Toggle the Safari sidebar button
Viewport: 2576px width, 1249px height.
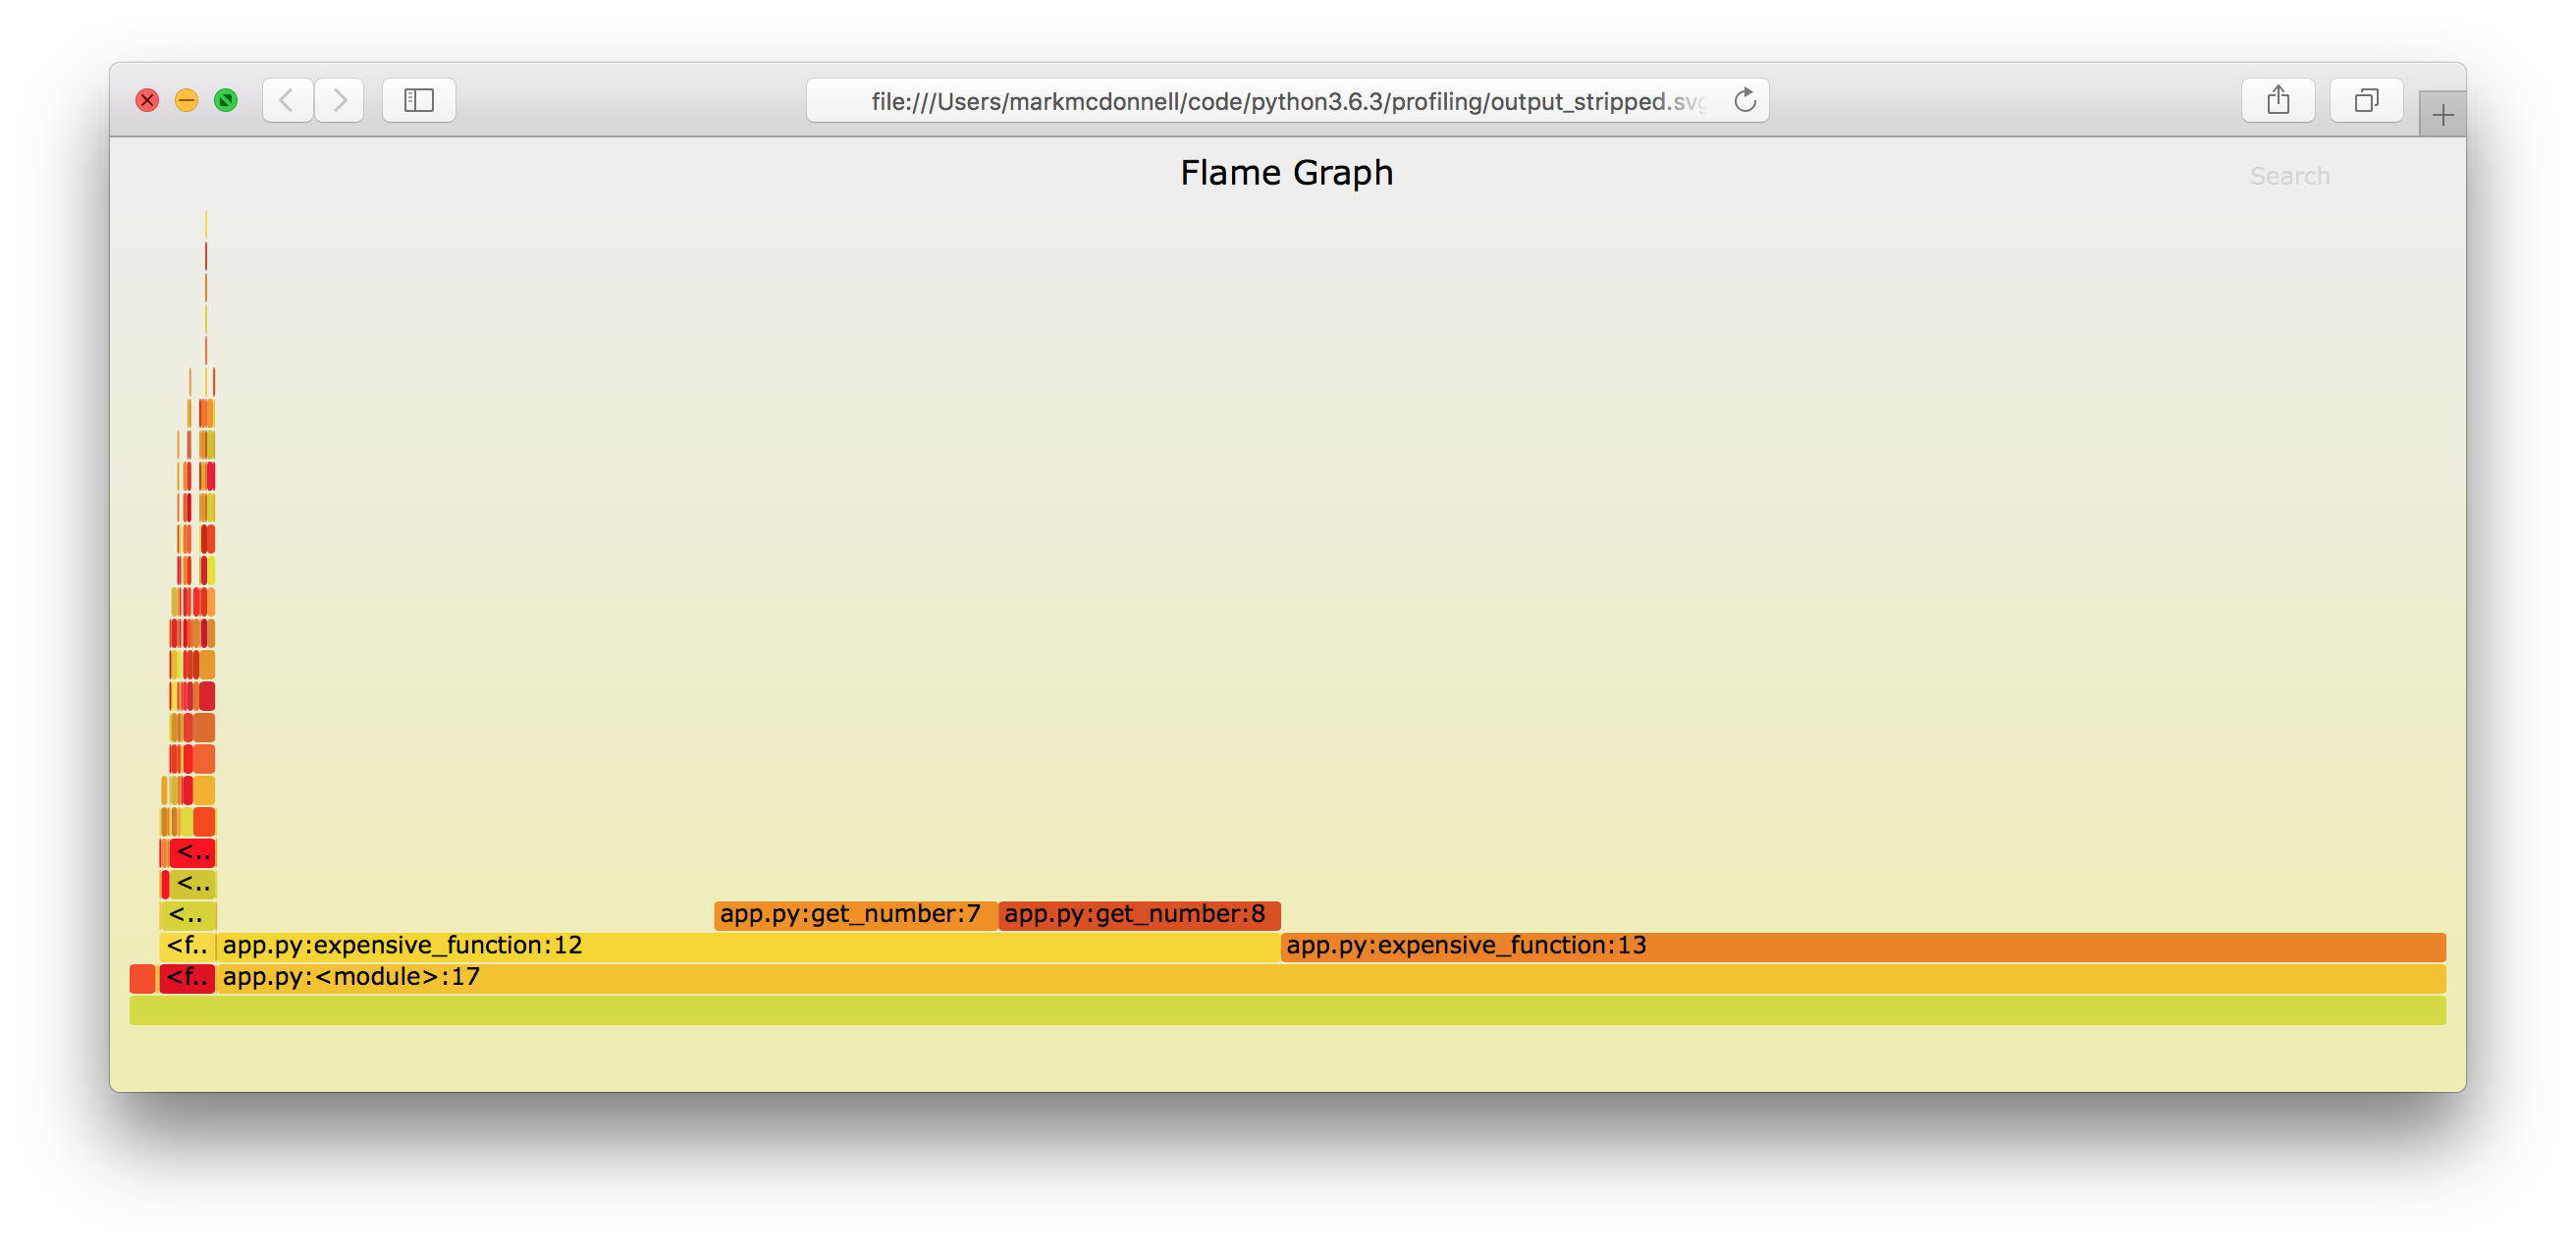[x=419, y=100]
